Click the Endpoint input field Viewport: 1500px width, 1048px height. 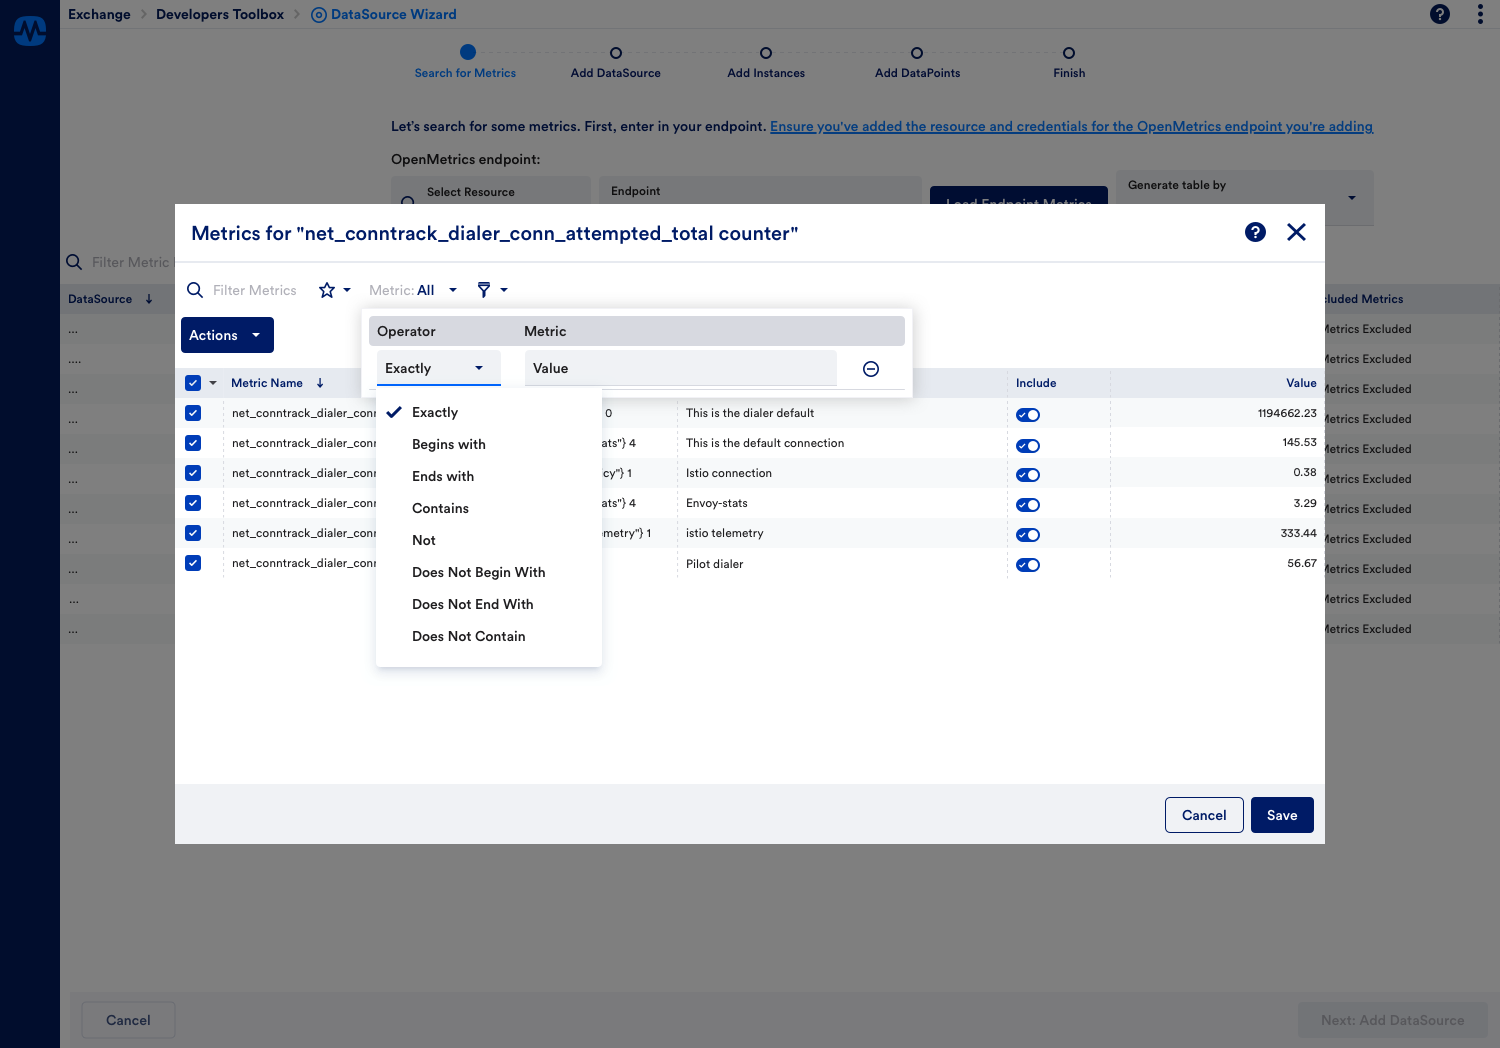click(759, 191)
